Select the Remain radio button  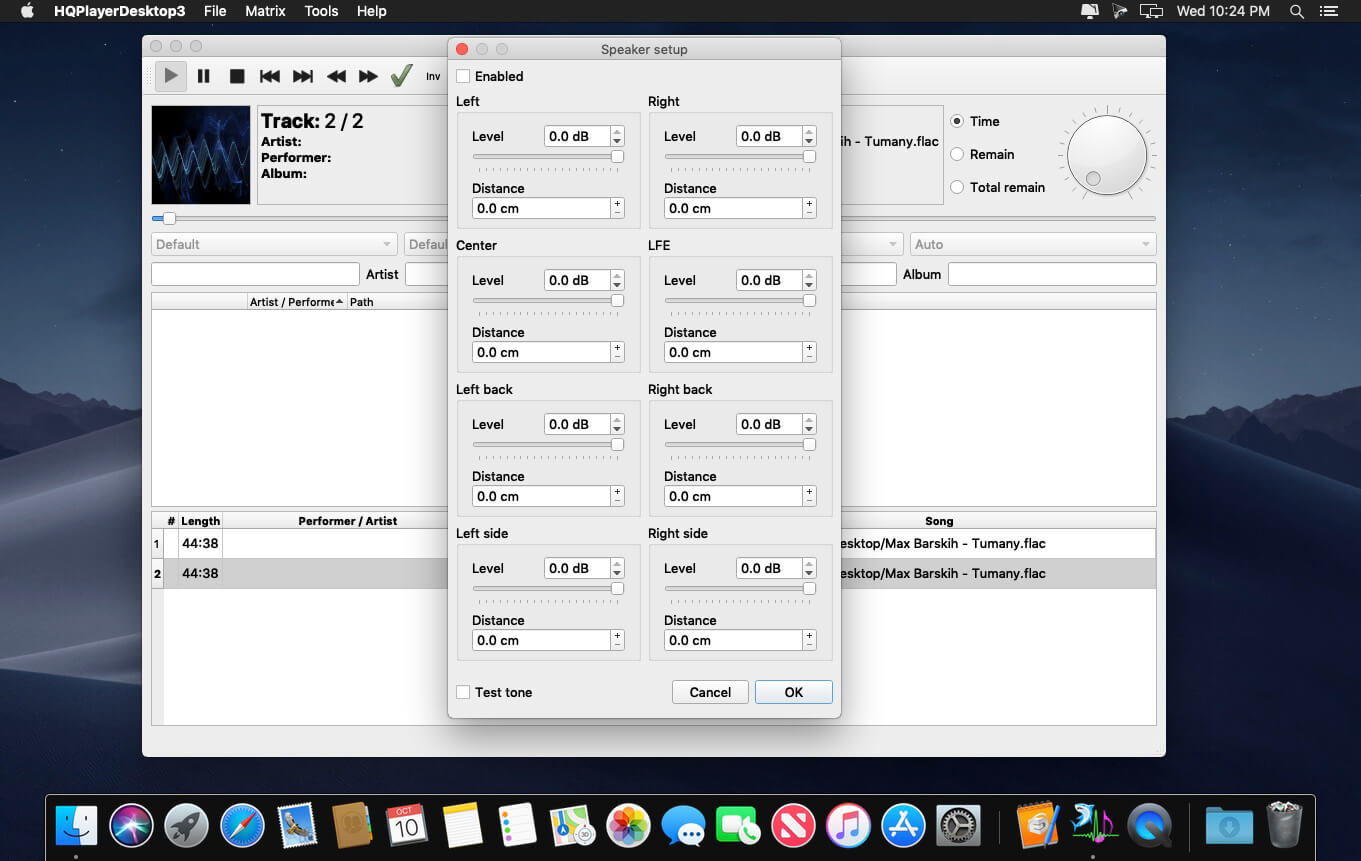(x=957, y=154)
